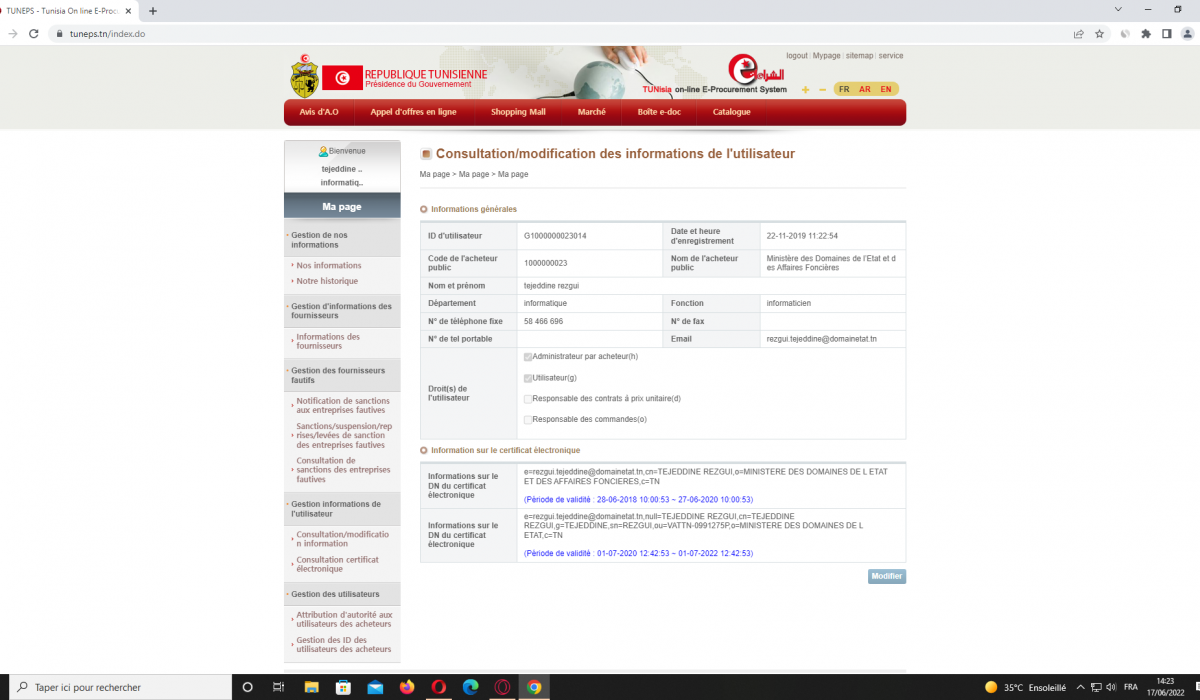Switch language to AR
Image resolution: width=1200 pixels, height=700 pixels.
click(865, 90)
